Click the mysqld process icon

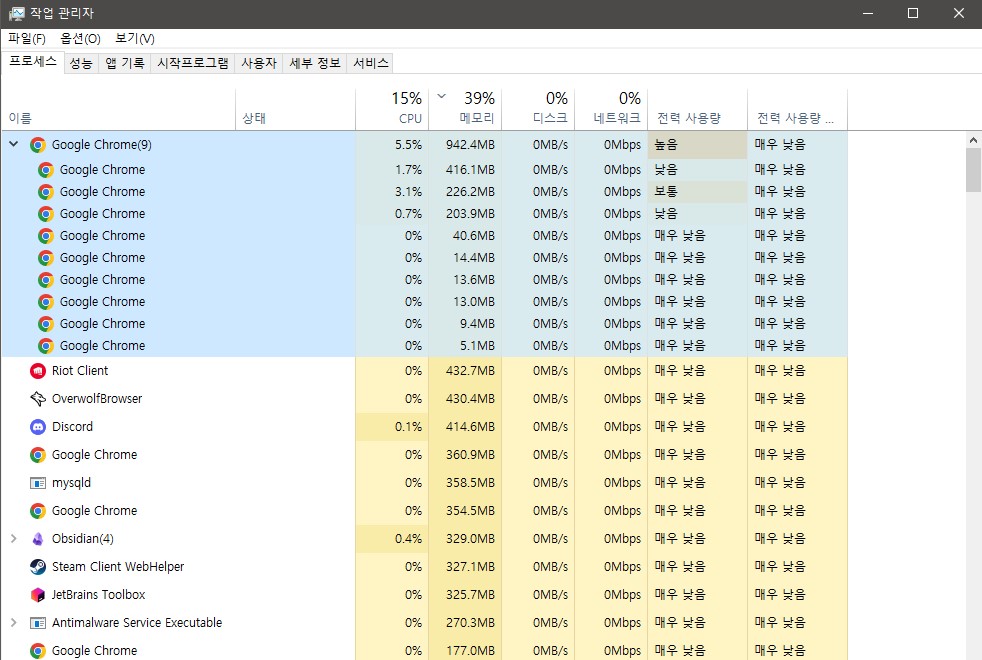tap(38, 483)
